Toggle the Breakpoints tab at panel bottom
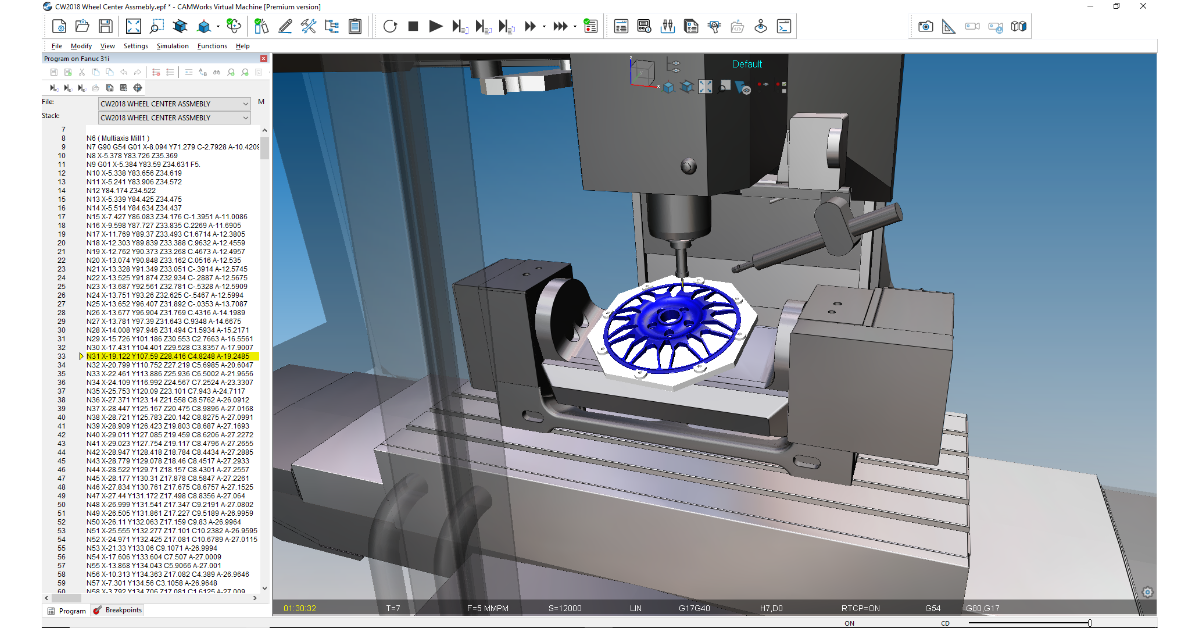This screenshot has height=628, width=1200. [118, 610]
